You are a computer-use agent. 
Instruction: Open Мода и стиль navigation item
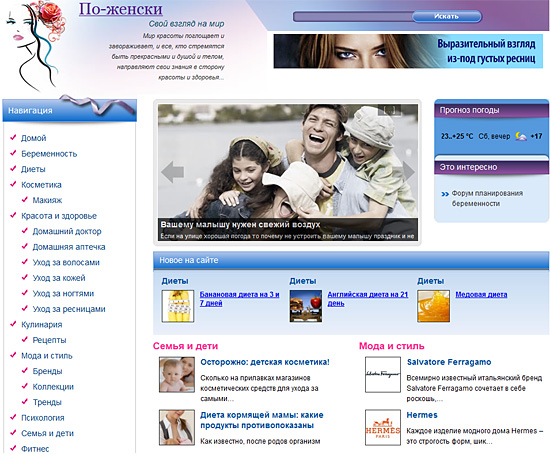click(x=47, y=355)
